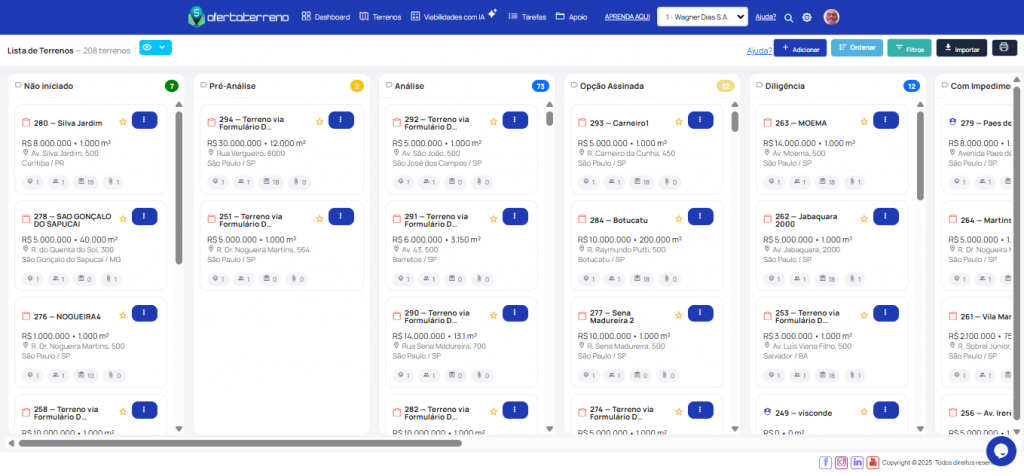
Task: Expand the view mode dropdown arrow
Action: [x=163, y=48]
